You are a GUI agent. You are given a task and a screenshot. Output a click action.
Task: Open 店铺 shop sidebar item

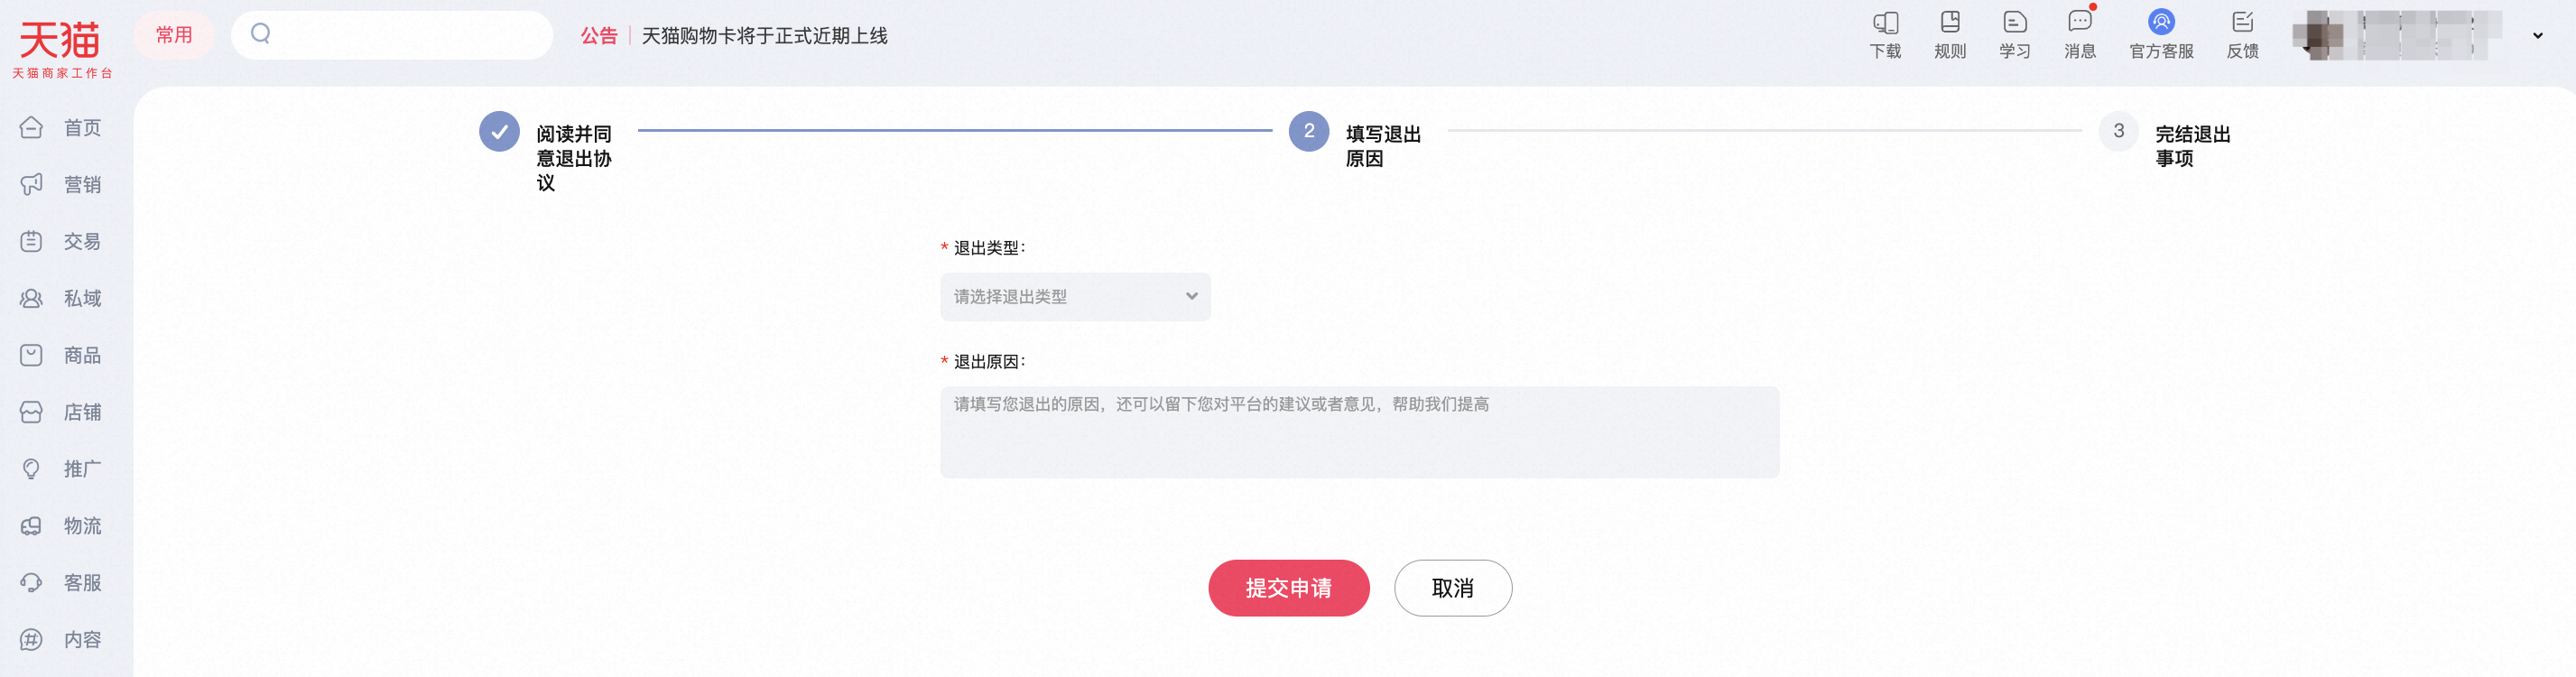(61, 412)
